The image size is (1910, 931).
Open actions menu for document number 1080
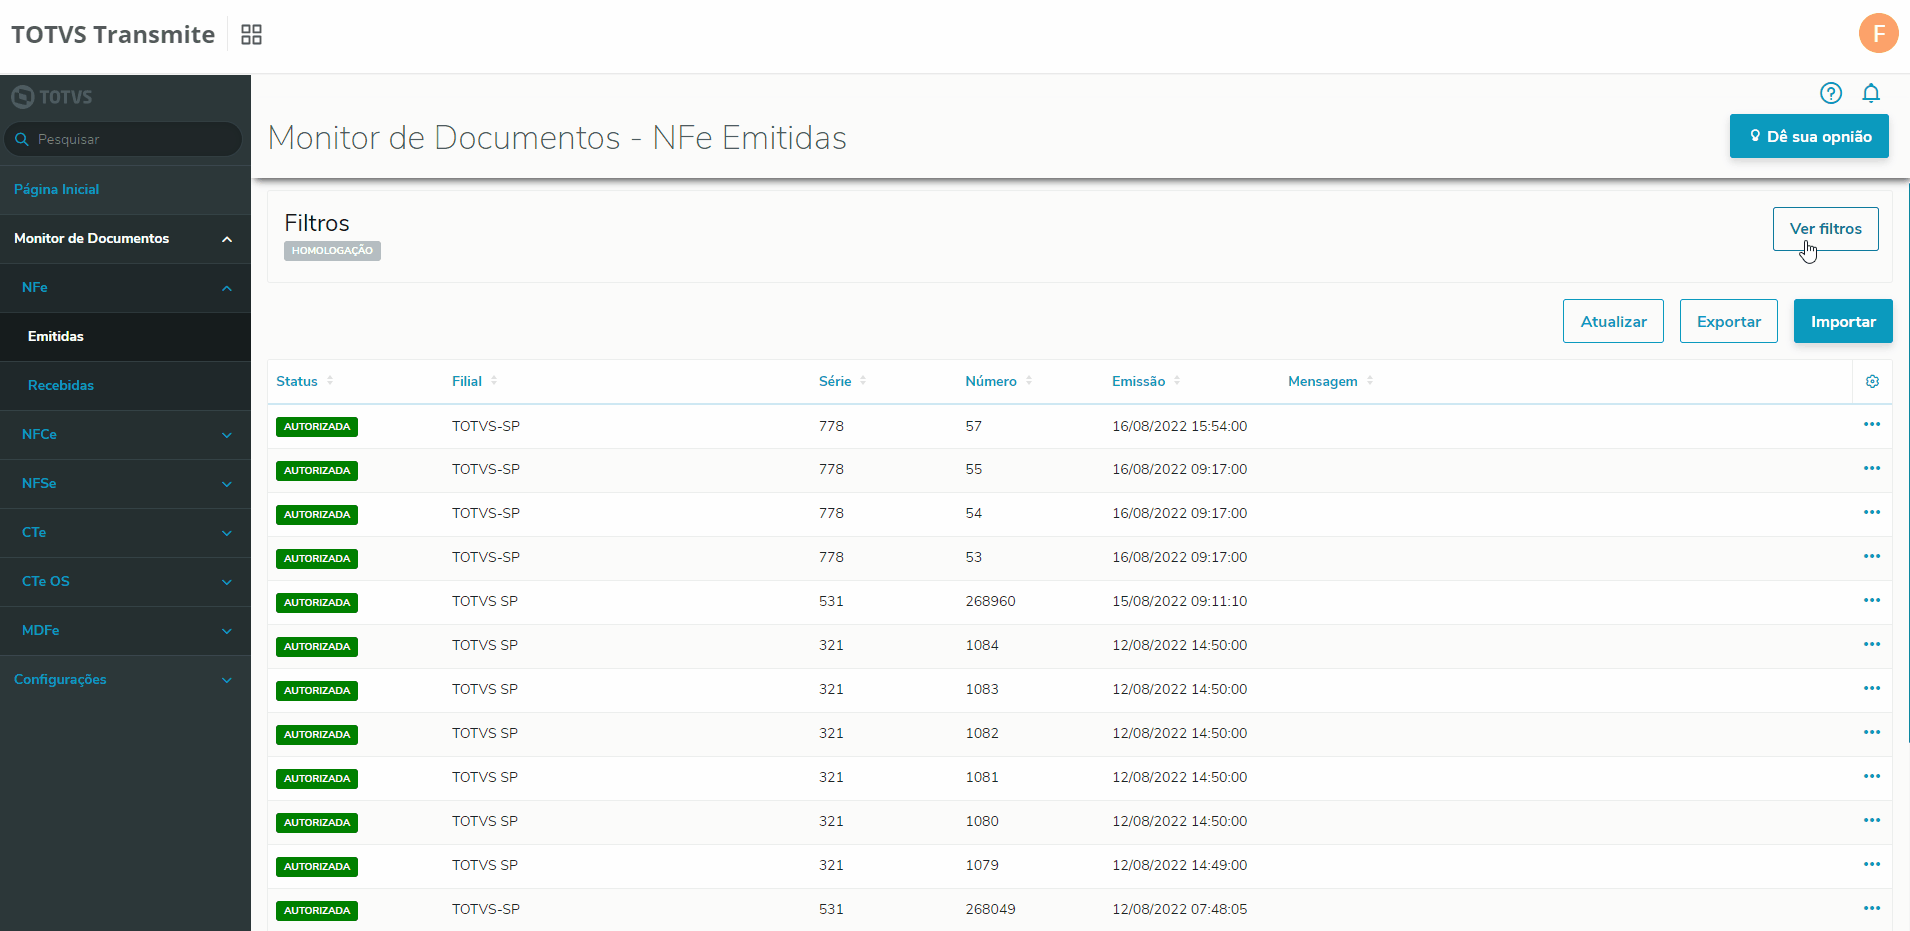(1871, 821)
